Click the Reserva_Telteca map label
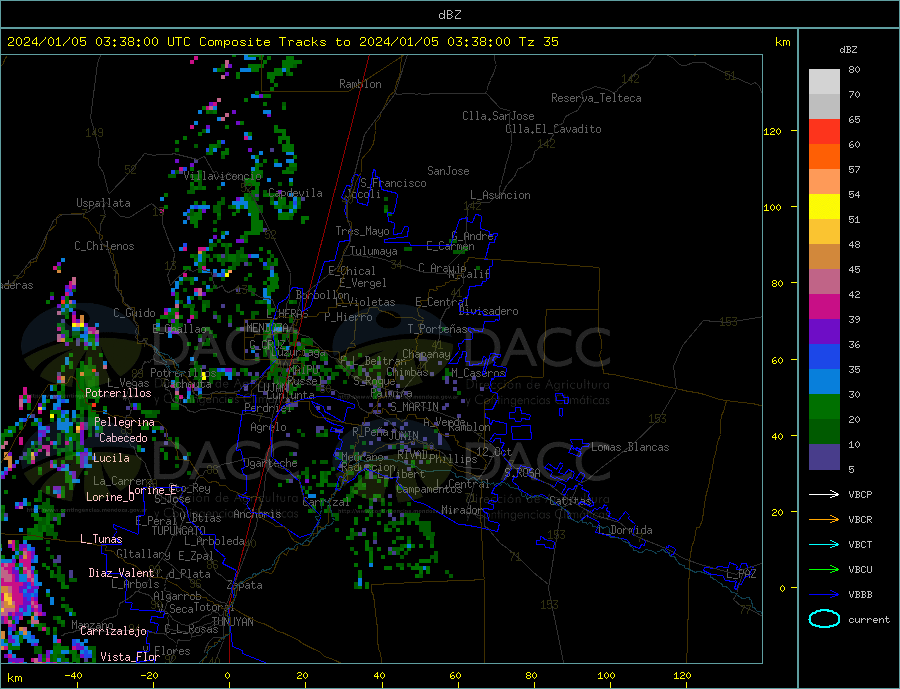 tap(596, 98)
